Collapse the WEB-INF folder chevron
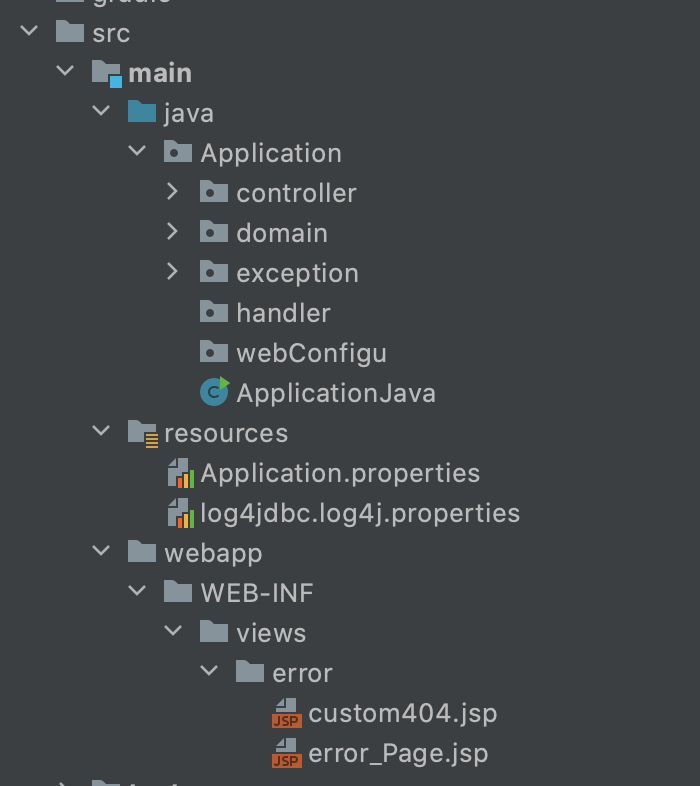700x786 pixels. (137, 591)
